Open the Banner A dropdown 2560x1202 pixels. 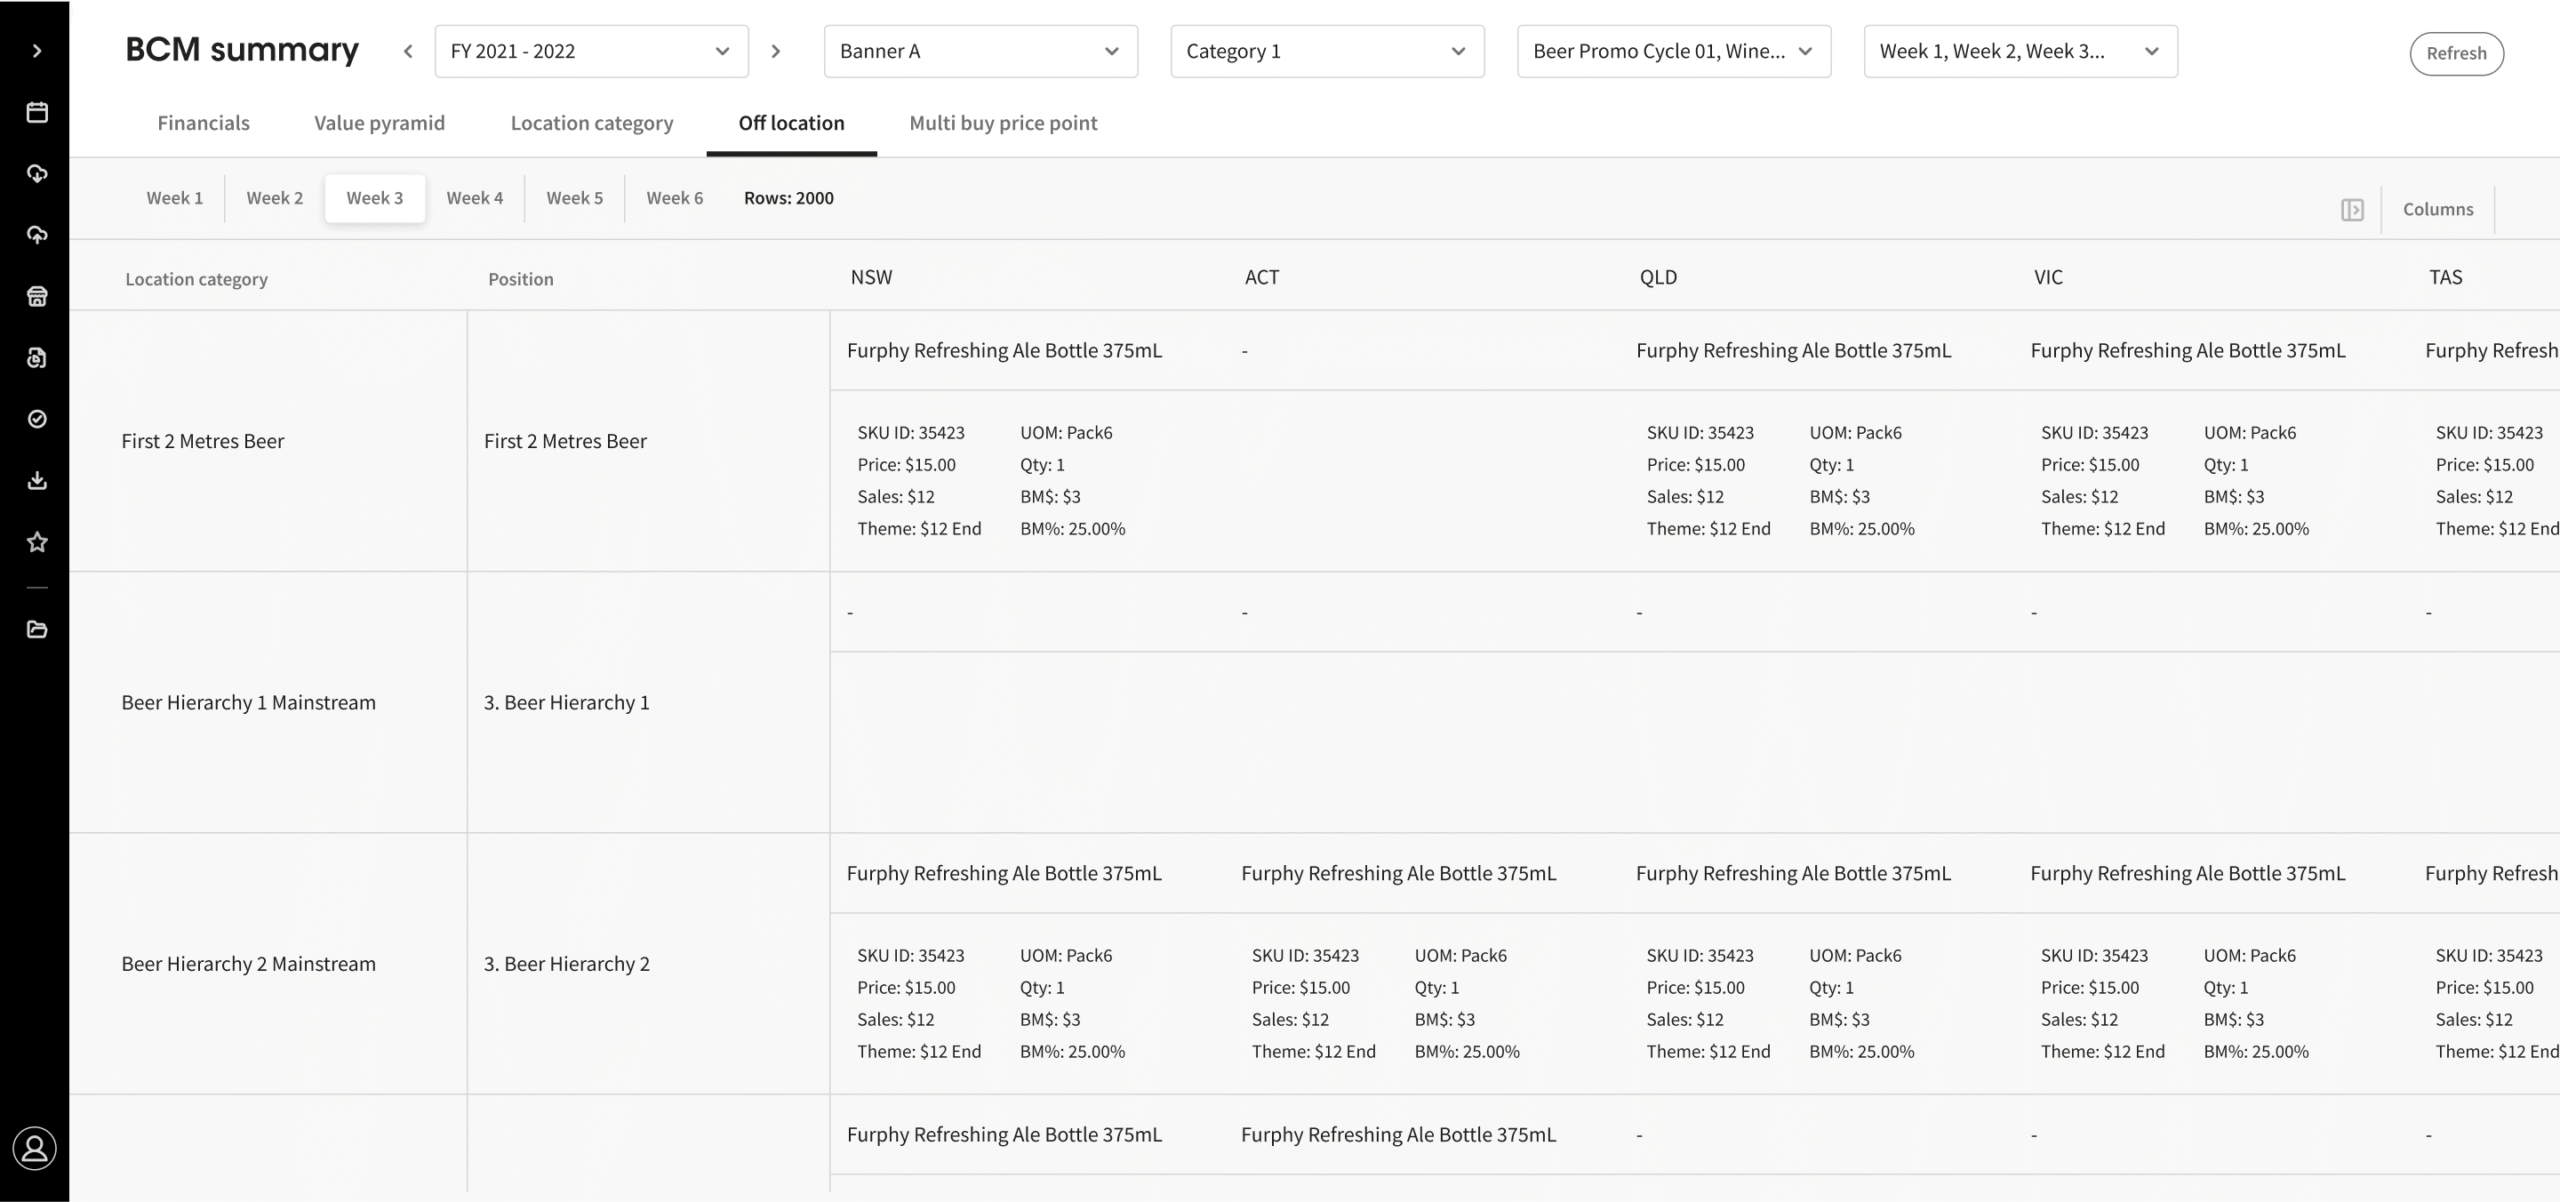980,51
